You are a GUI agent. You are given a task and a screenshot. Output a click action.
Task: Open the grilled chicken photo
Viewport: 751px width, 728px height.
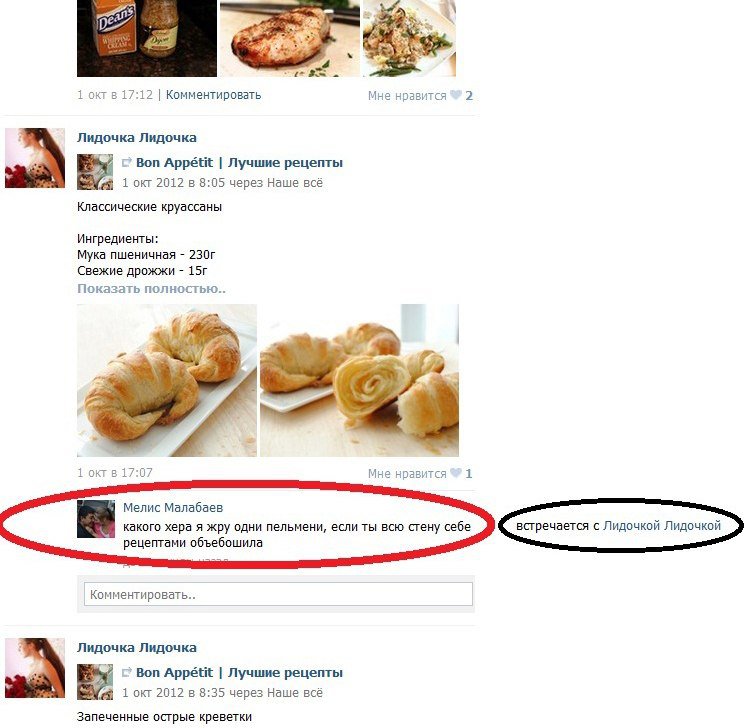[290, 38]
